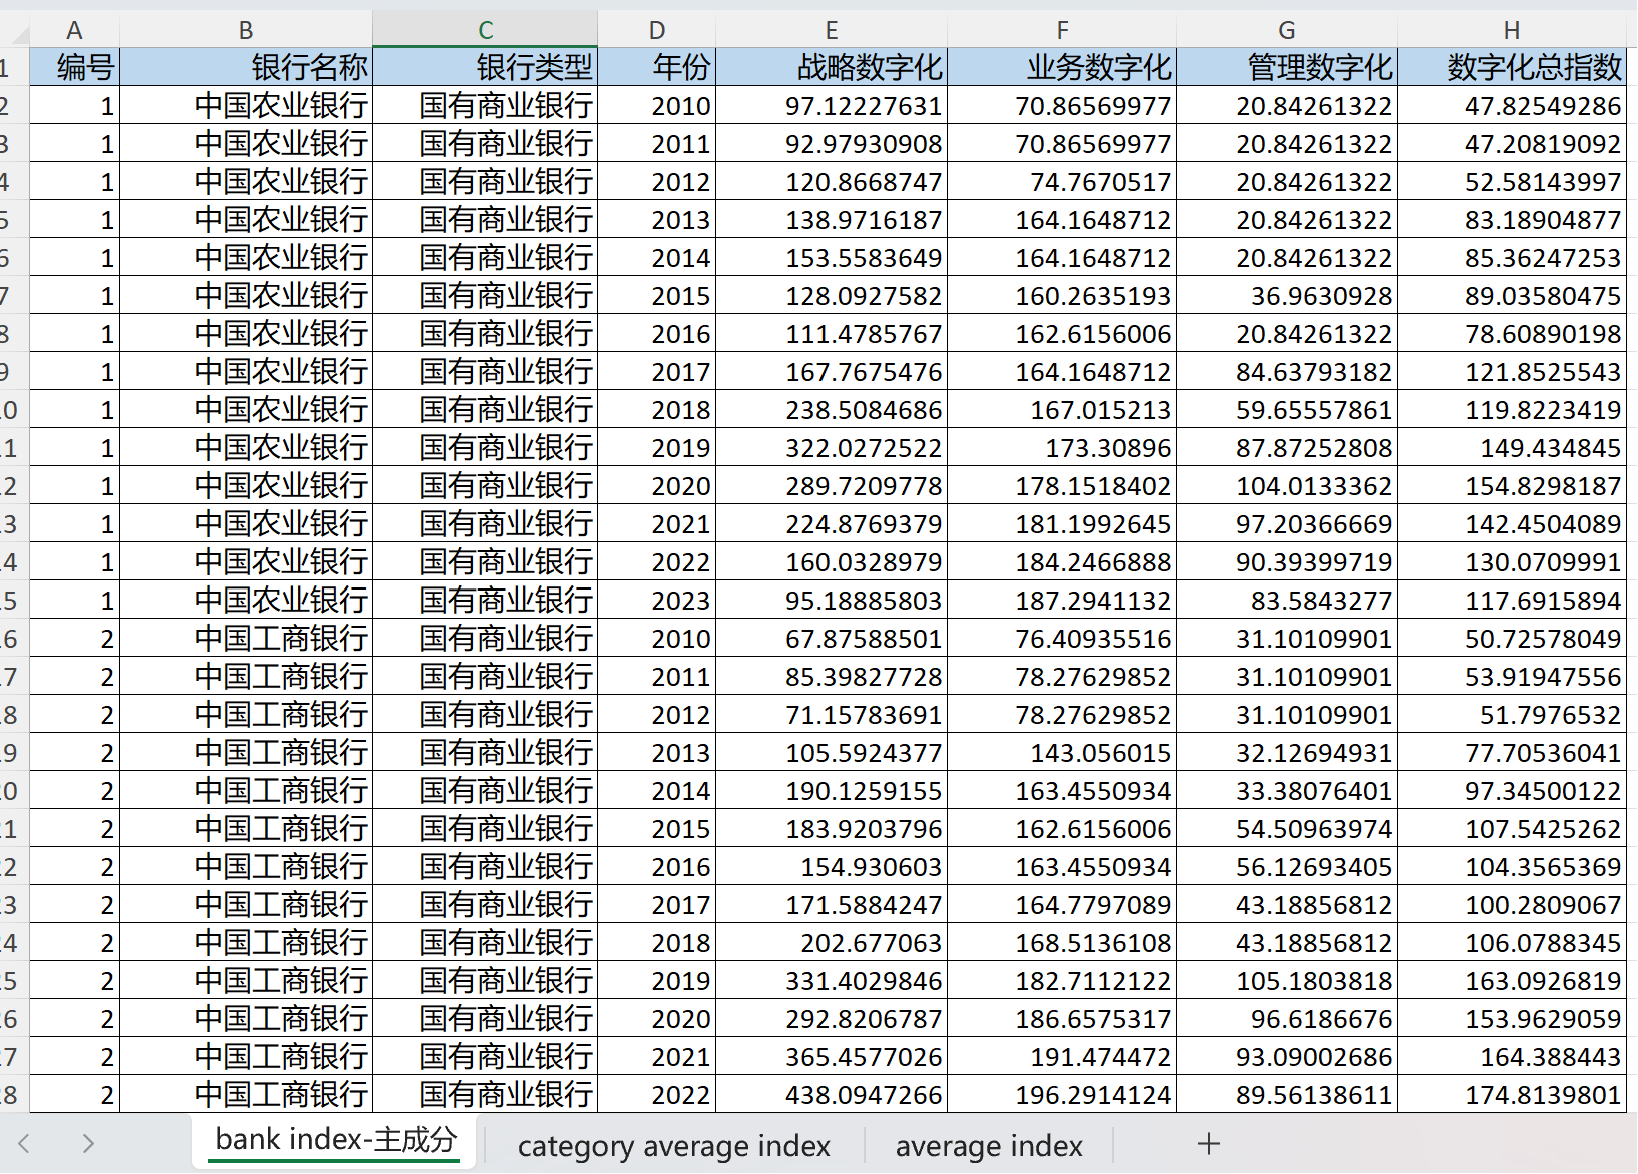Click the cell containing 160.2635193
The image size is (1638, 1174).
coord(1062,295)
